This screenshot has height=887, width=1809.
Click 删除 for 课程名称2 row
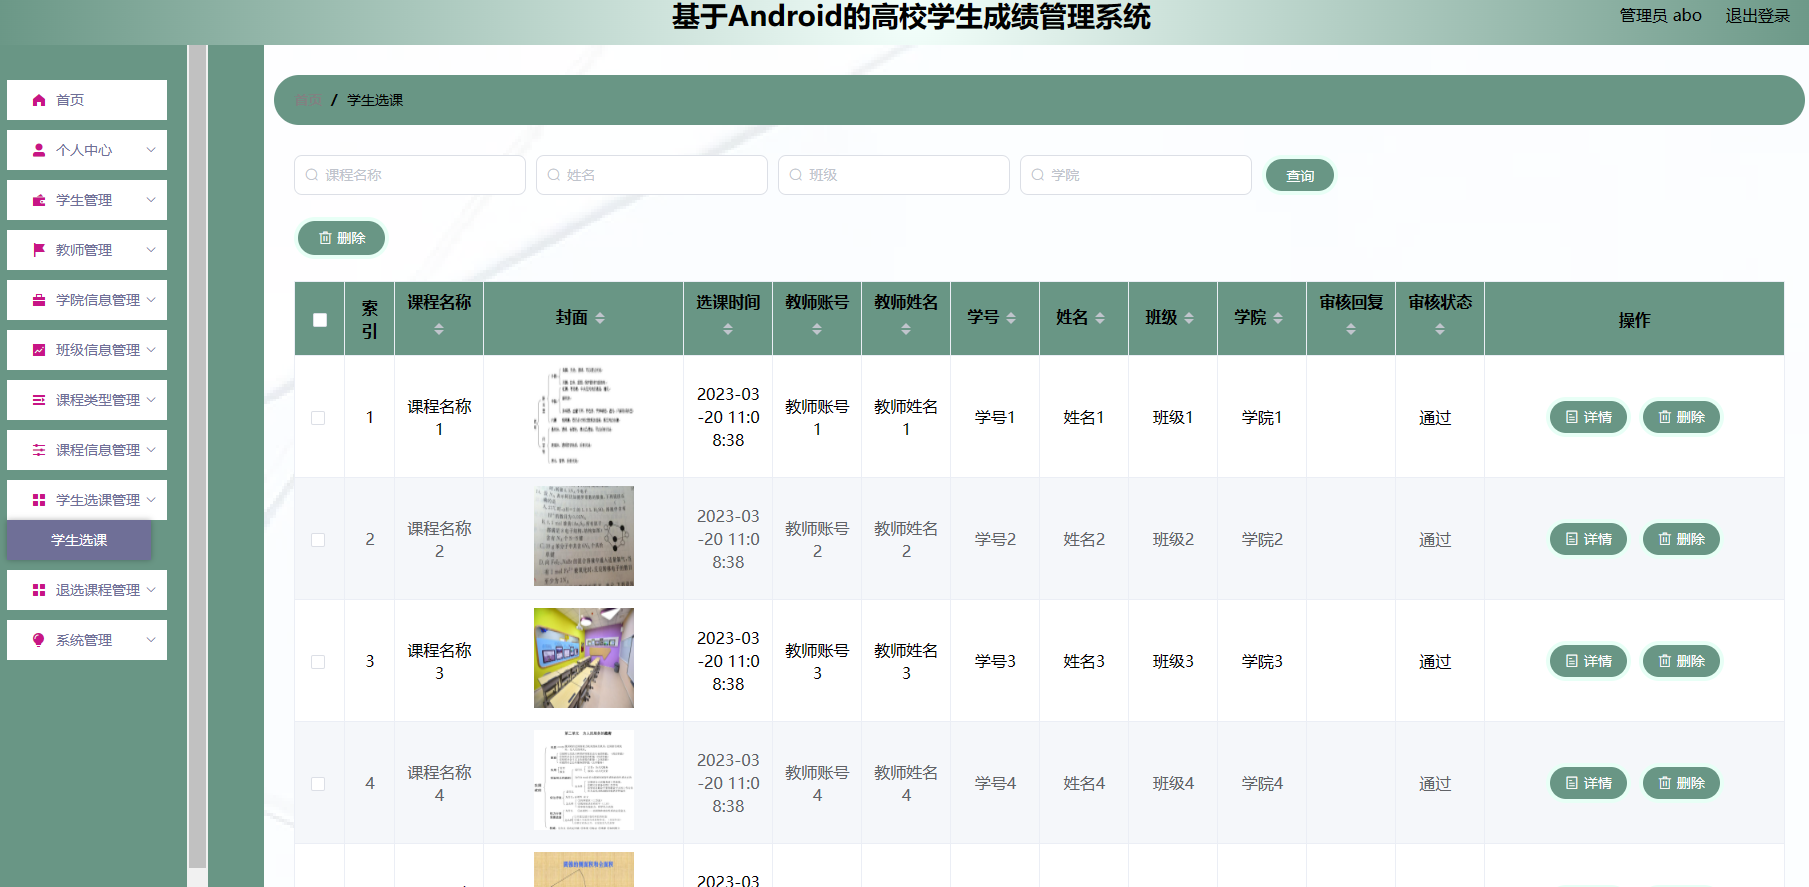tap(1681, 539)
